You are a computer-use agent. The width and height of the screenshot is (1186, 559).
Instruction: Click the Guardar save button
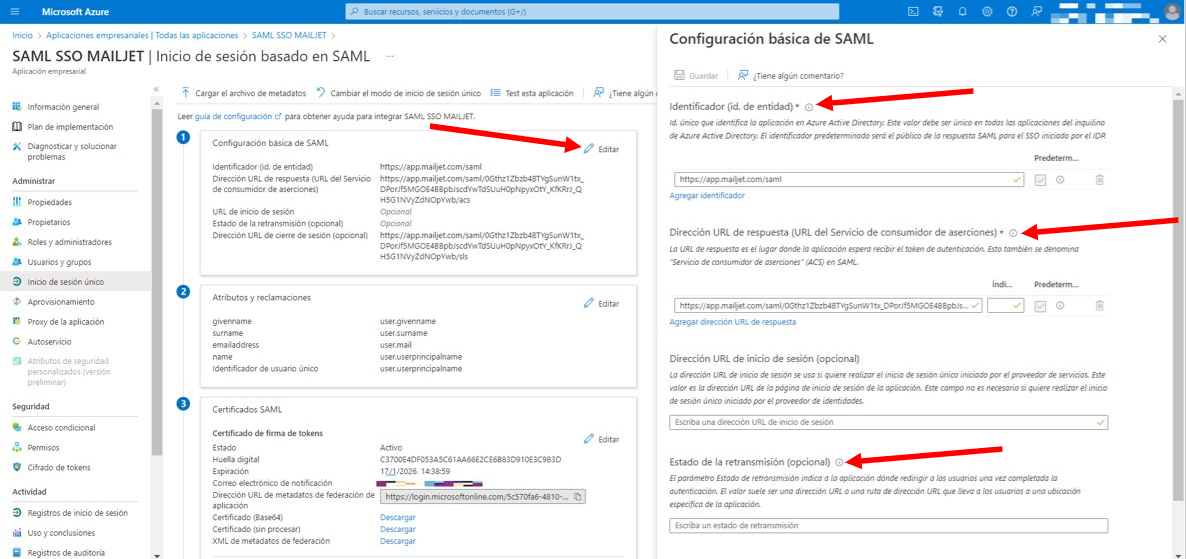pos(695,76)
